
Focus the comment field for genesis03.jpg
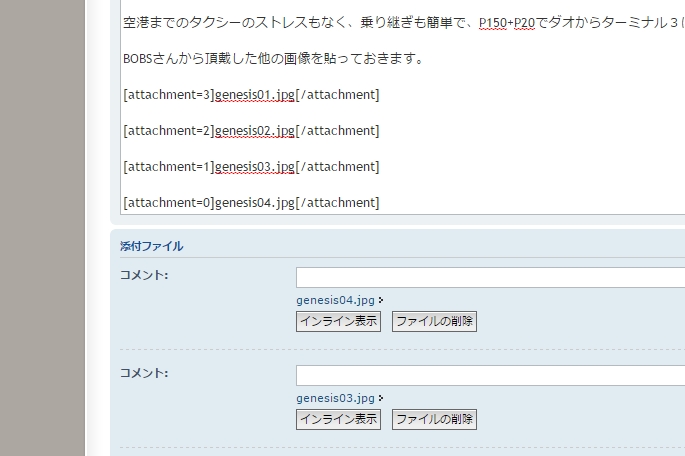(x=490, y=375)
